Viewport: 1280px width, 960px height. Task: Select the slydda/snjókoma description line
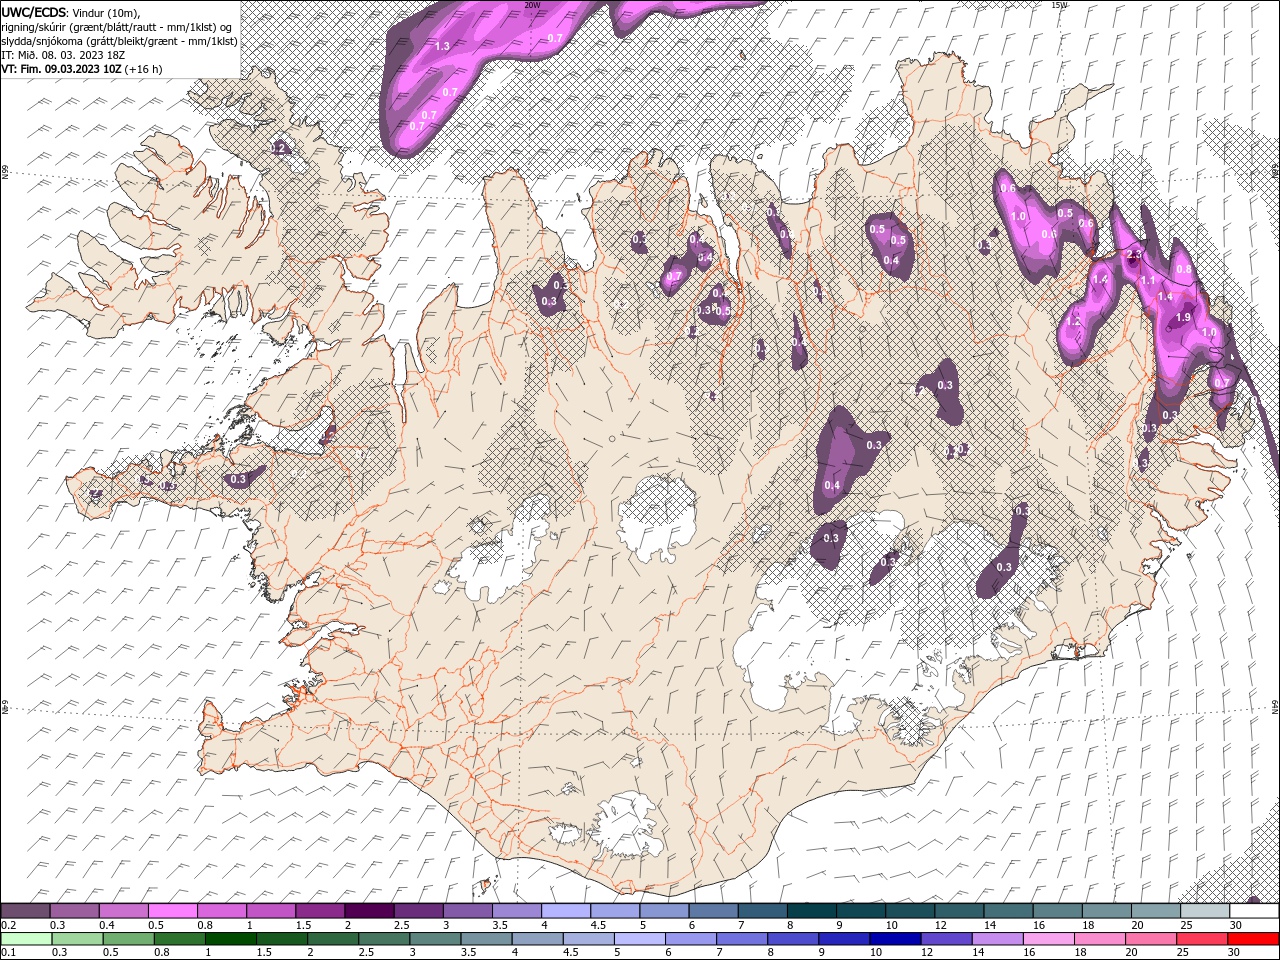(120, 41)
